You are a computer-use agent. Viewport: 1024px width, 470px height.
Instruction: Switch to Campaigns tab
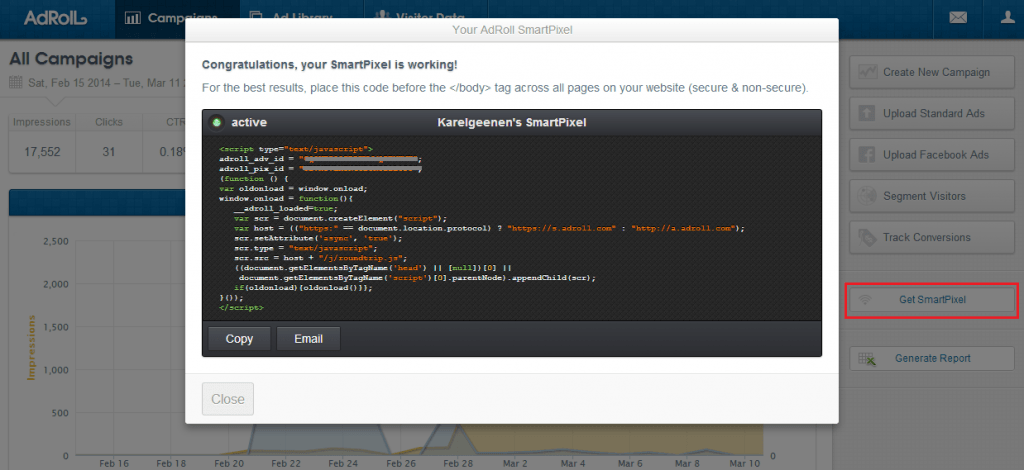coord(177,18)
